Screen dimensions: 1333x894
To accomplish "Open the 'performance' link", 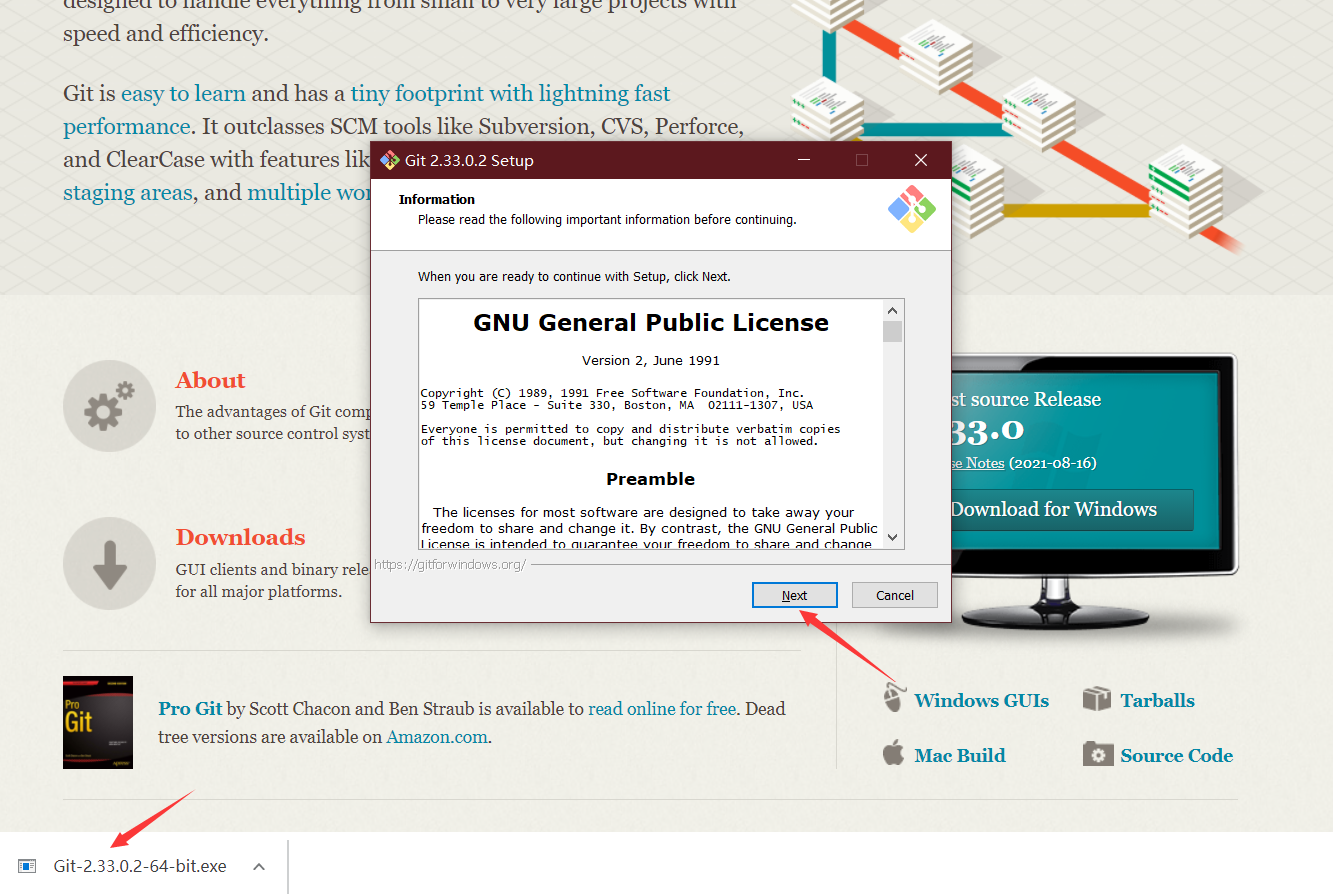I will (126, 126).
